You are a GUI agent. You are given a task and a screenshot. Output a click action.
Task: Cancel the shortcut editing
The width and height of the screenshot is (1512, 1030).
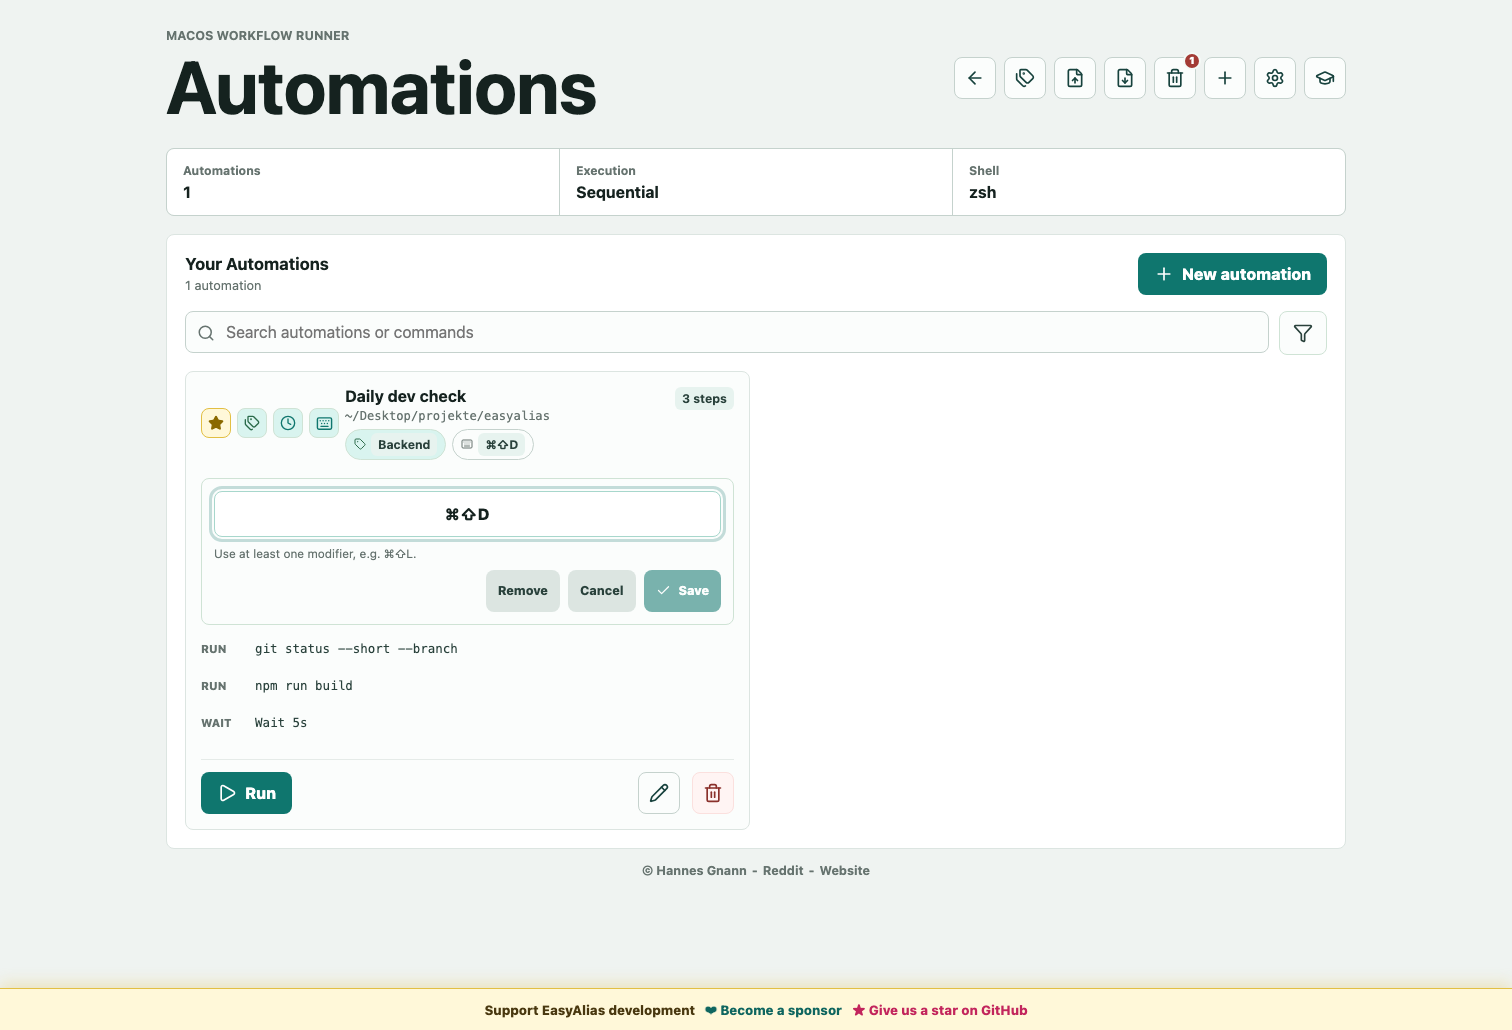(602, 591)
